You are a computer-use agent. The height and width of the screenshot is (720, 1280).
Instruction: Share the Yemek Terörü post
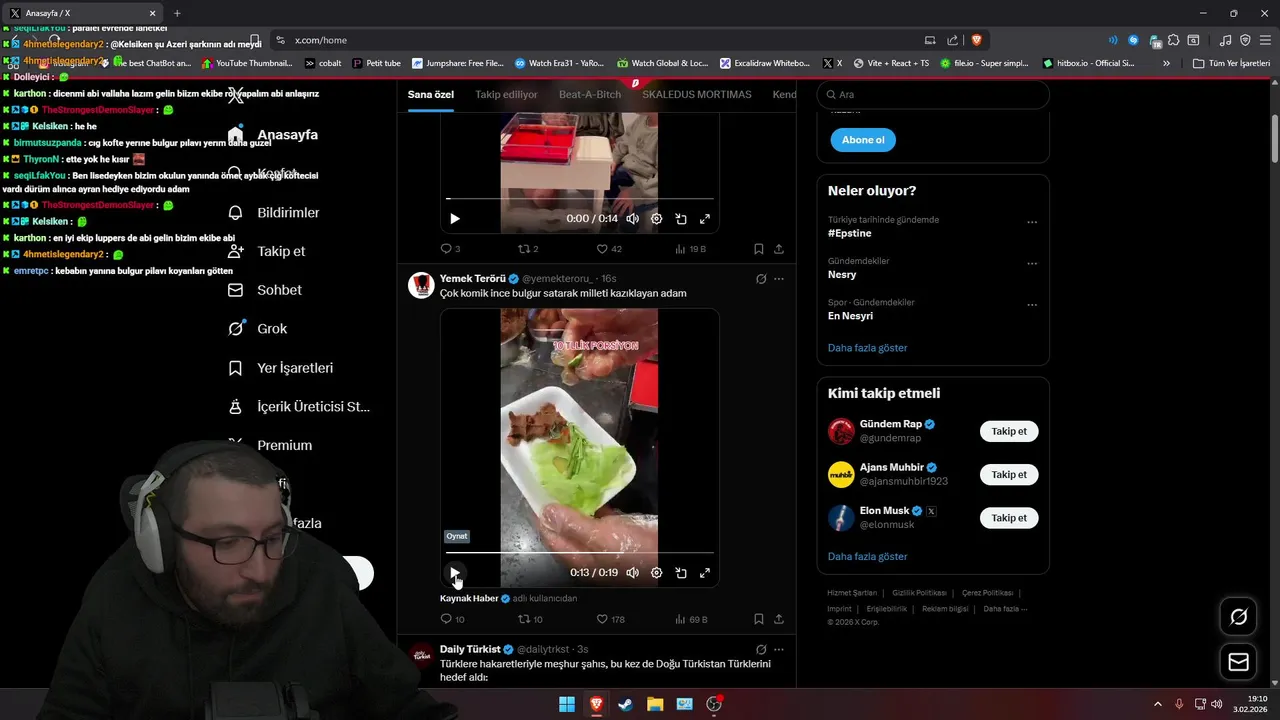tap(779, 619)
